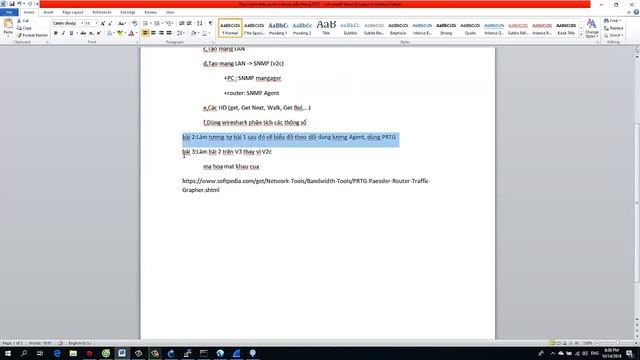Open Windows Start menu

click(7, 353)
